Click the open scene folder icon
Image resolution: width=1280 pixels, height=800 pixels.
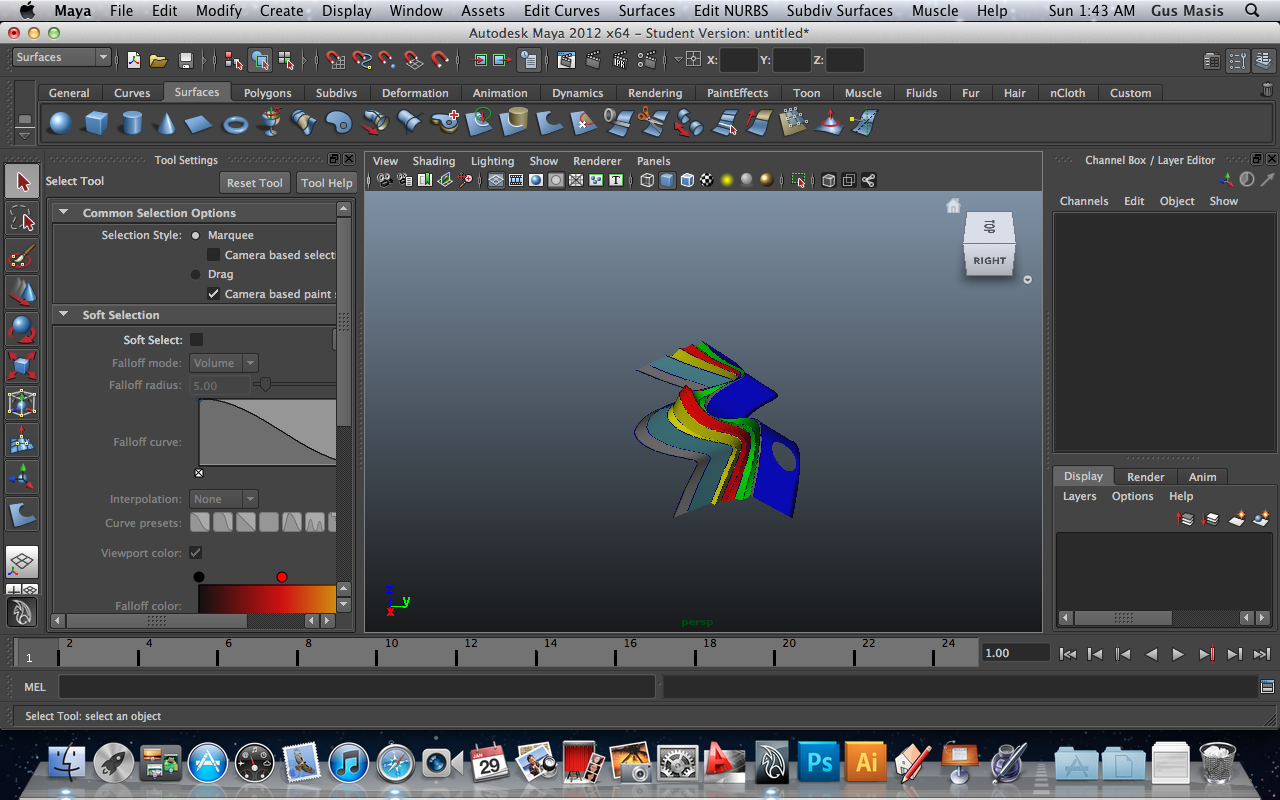click(x=158, y=60)
